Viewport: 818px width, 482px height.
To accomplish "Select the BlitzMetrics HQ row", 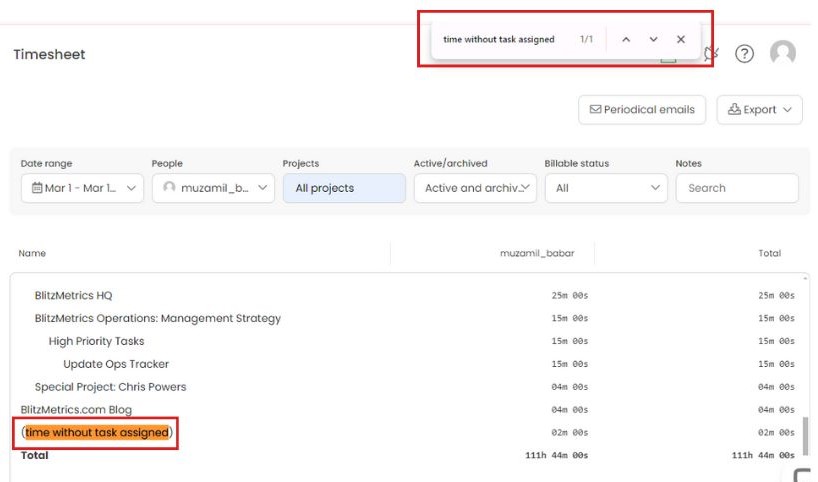I will [73, 296].
